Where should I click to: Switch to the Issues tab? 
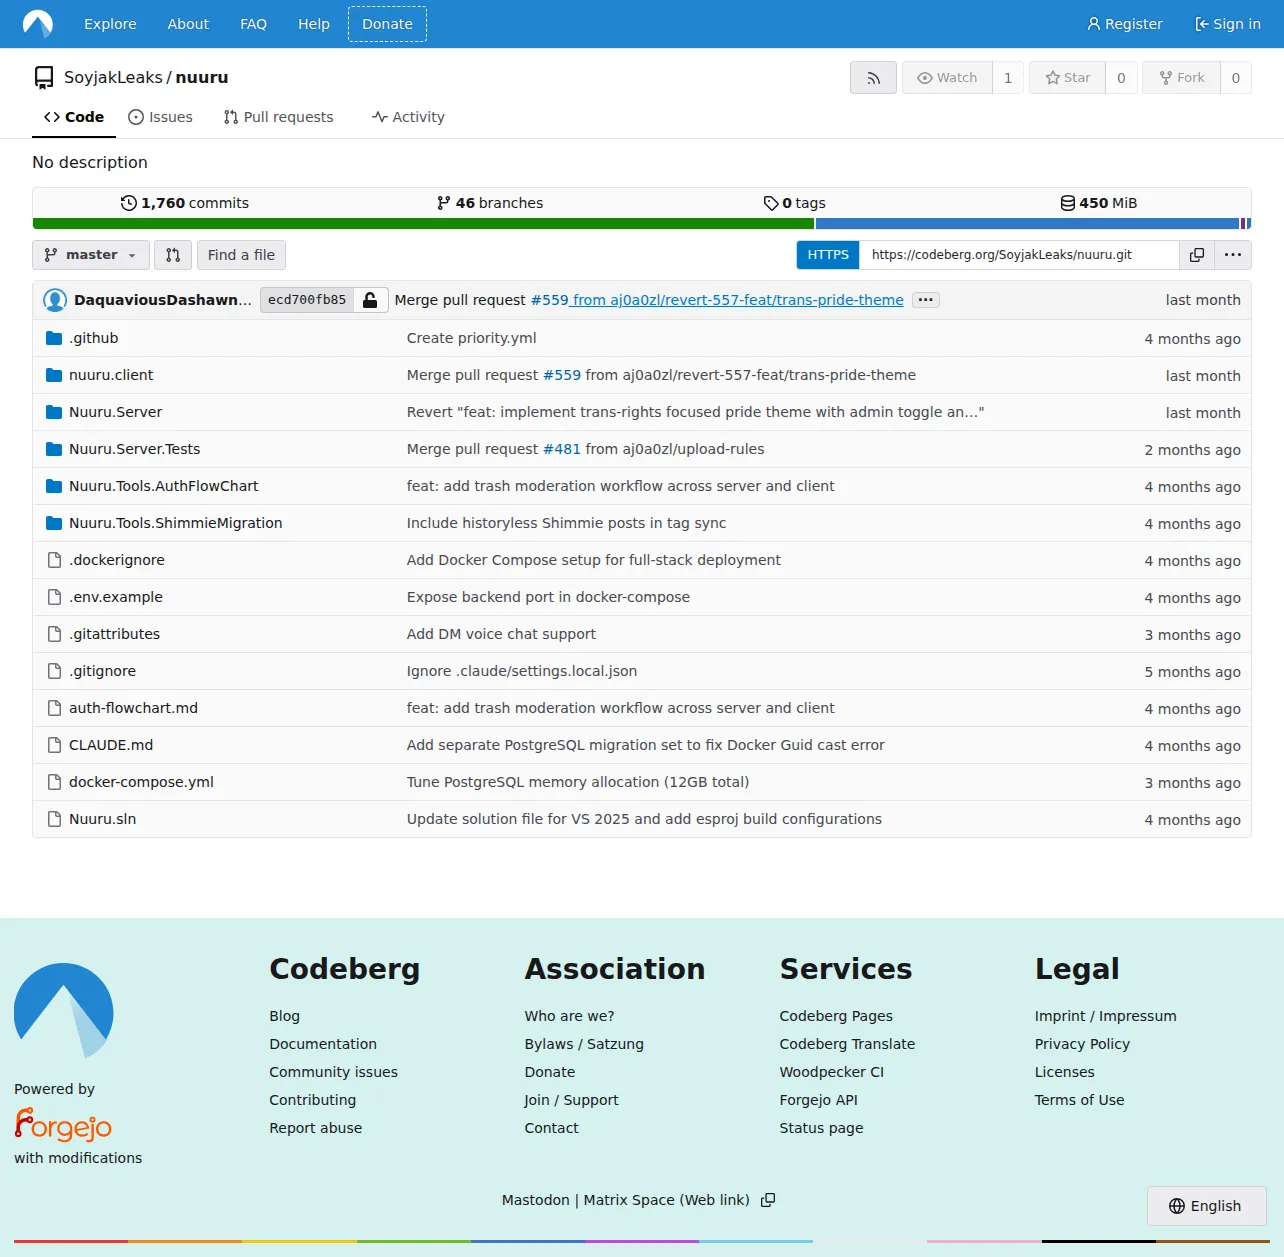[x=161, y=117]
